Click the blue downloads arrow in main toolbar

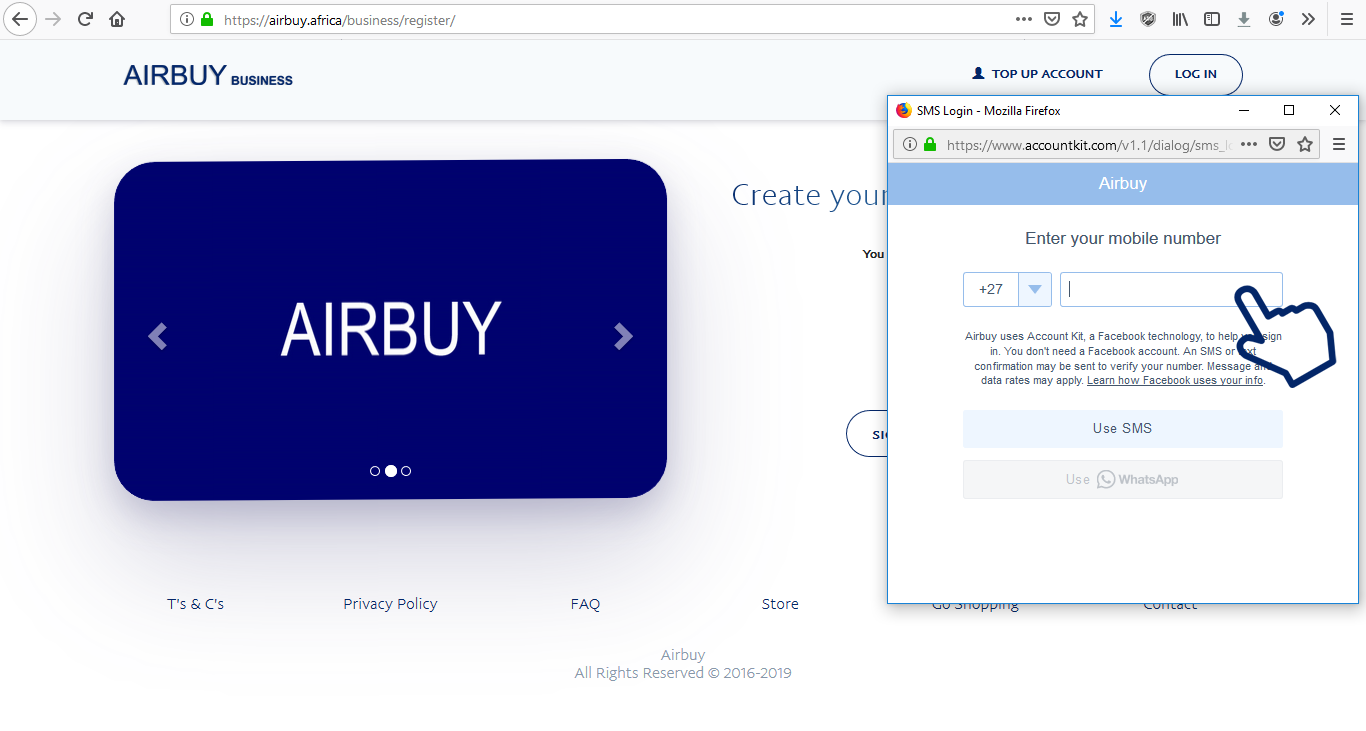point(1116,19)
